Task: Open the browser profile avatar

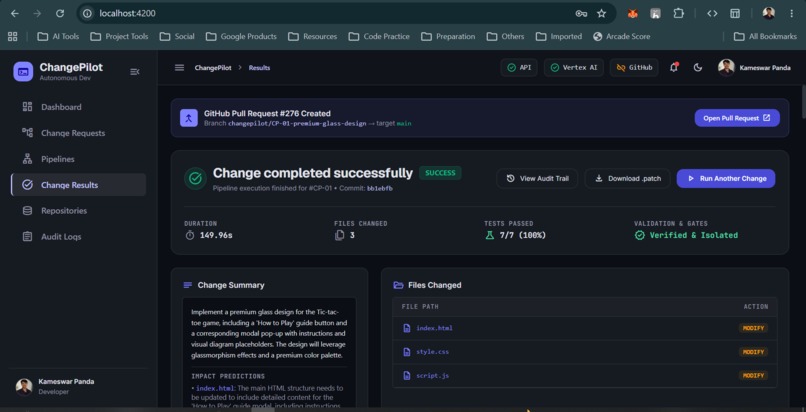Action: tap(768, 13)
